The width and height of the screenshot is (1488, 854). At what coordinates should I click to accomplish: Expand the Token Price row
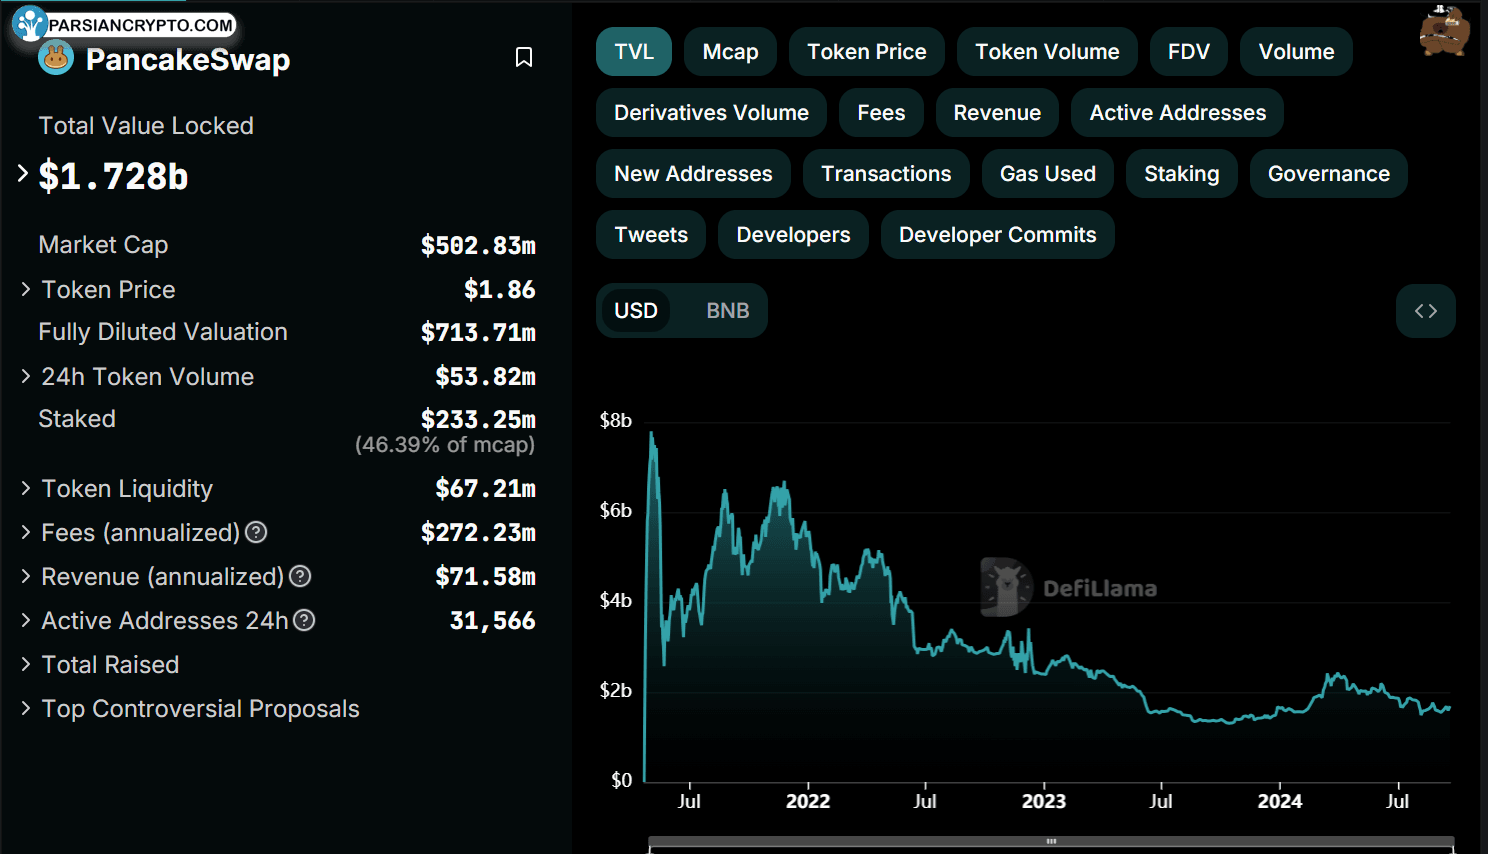pyautogui.click(x=26, y=289)
